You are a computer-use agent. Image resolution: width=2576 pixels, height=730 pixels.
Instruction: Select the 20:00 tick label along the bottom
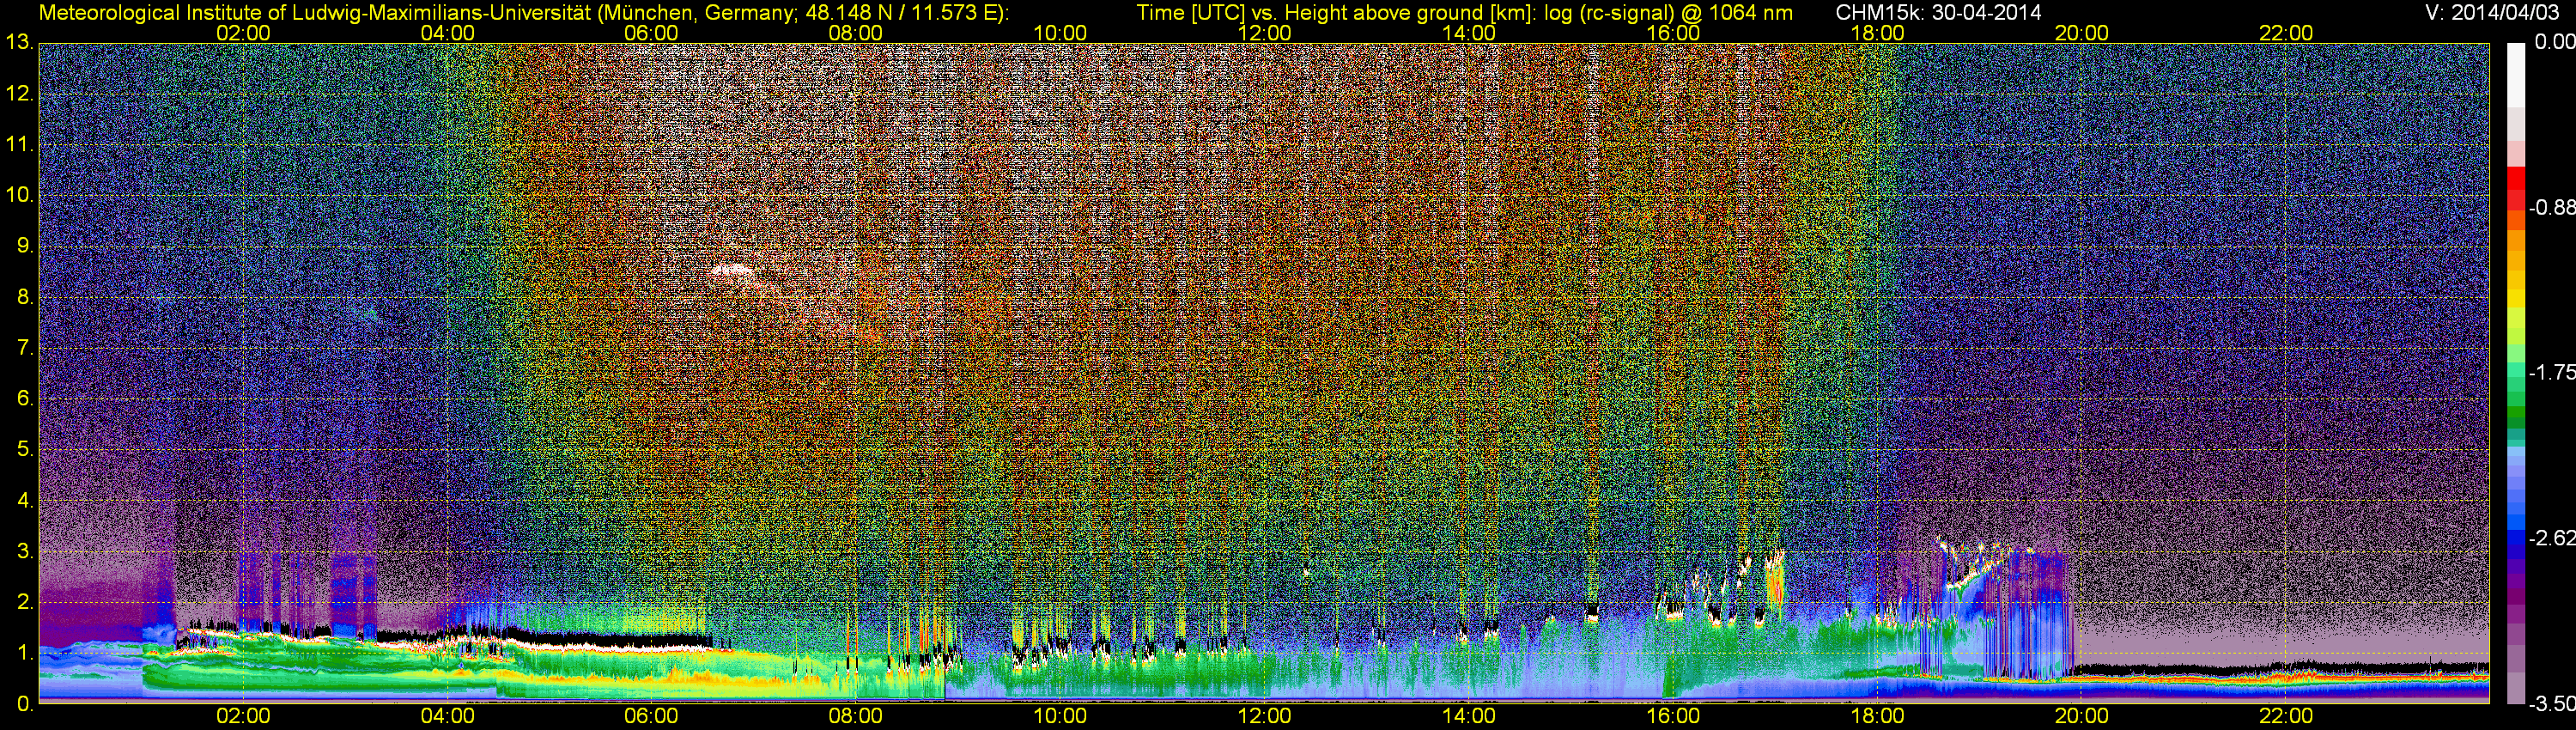click(x=2081, y=716)
